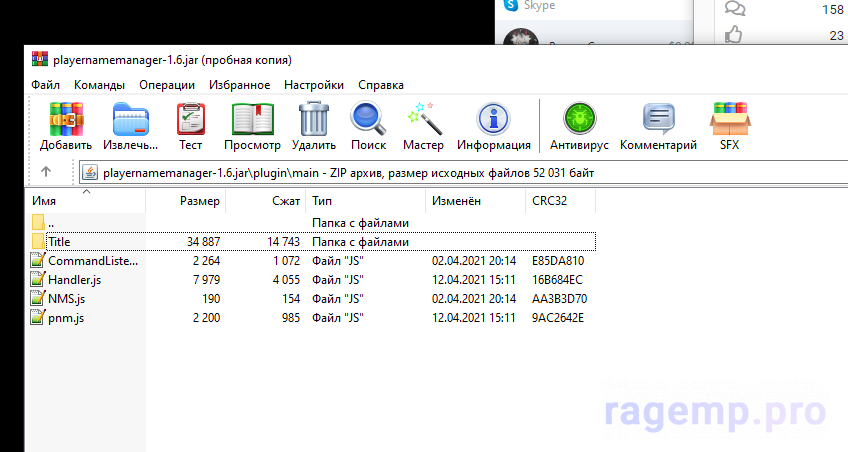848x452 pixels.
Task: Click the jar archive icon in address bar
Action: tap(90, 172)
